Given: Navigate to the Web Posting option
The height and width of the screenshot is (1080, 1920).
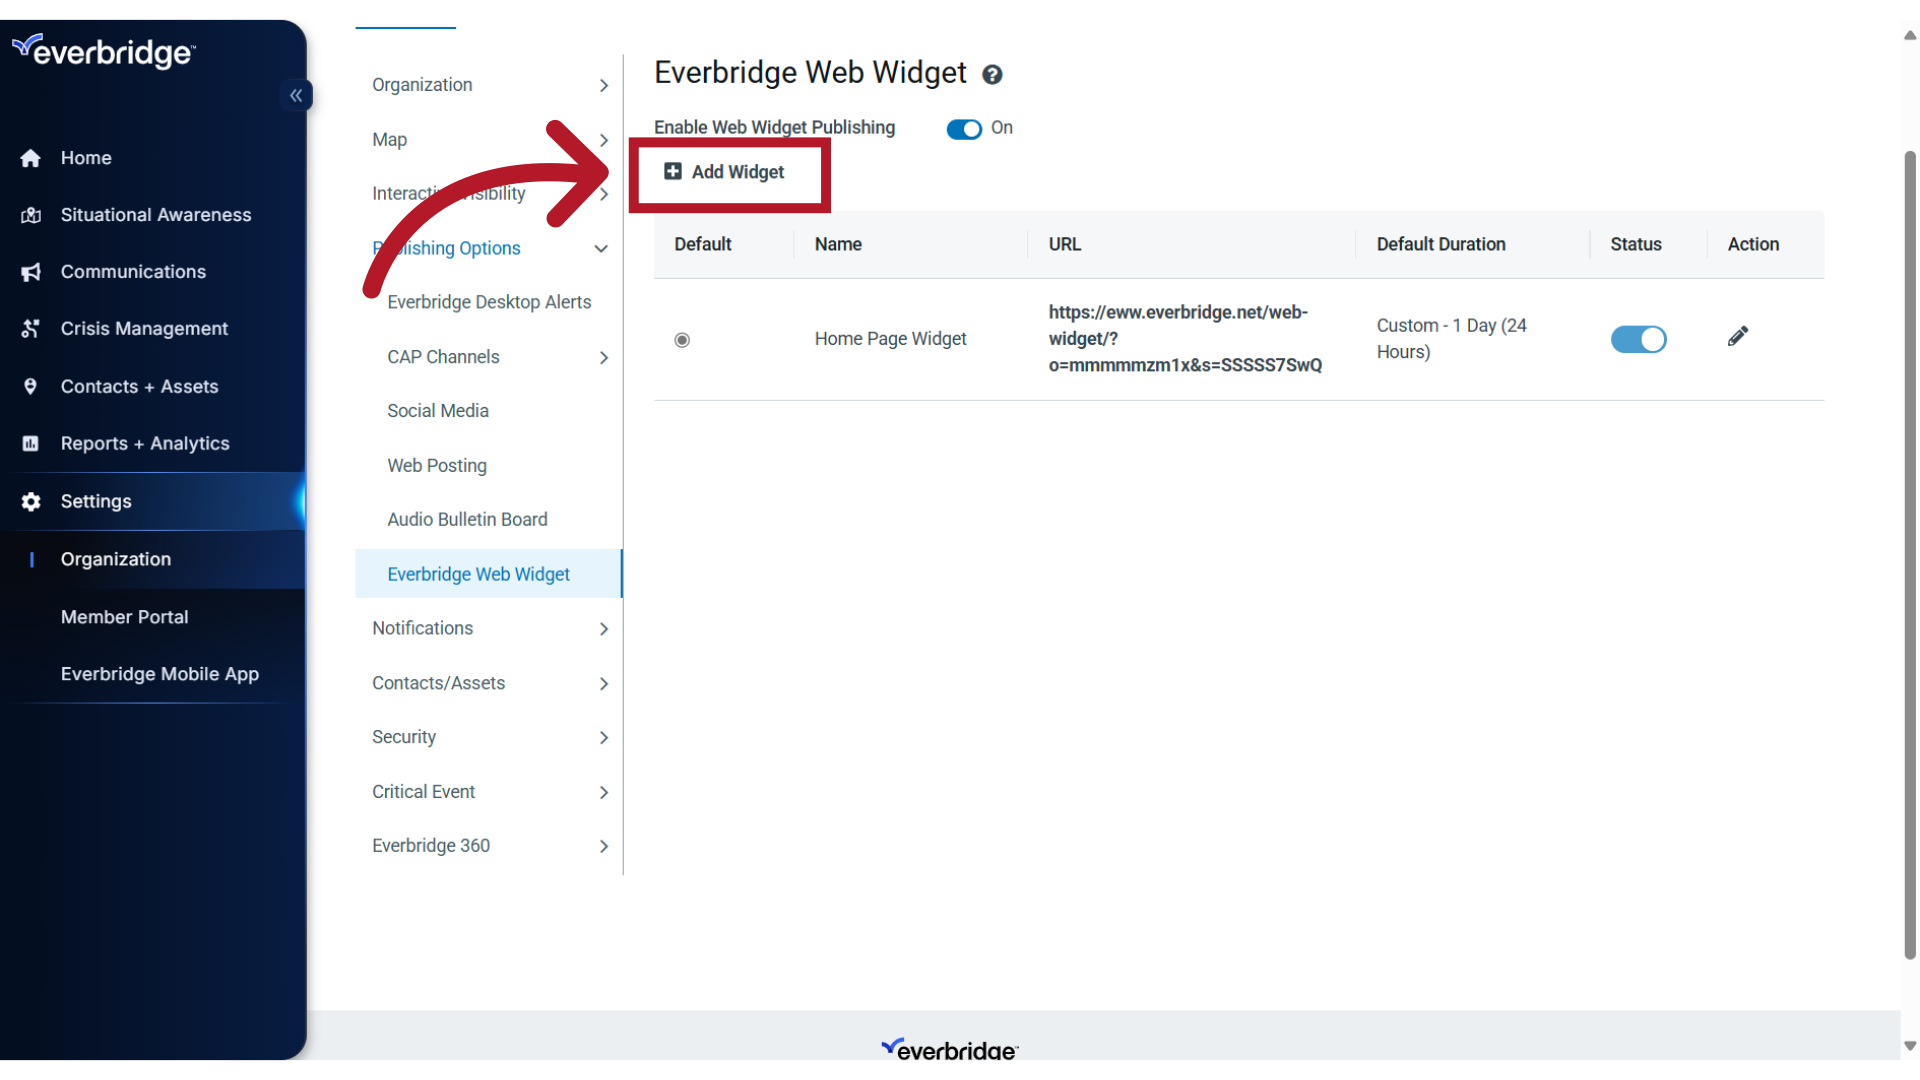Looking at the screenshot, I should tap(436, 464).
